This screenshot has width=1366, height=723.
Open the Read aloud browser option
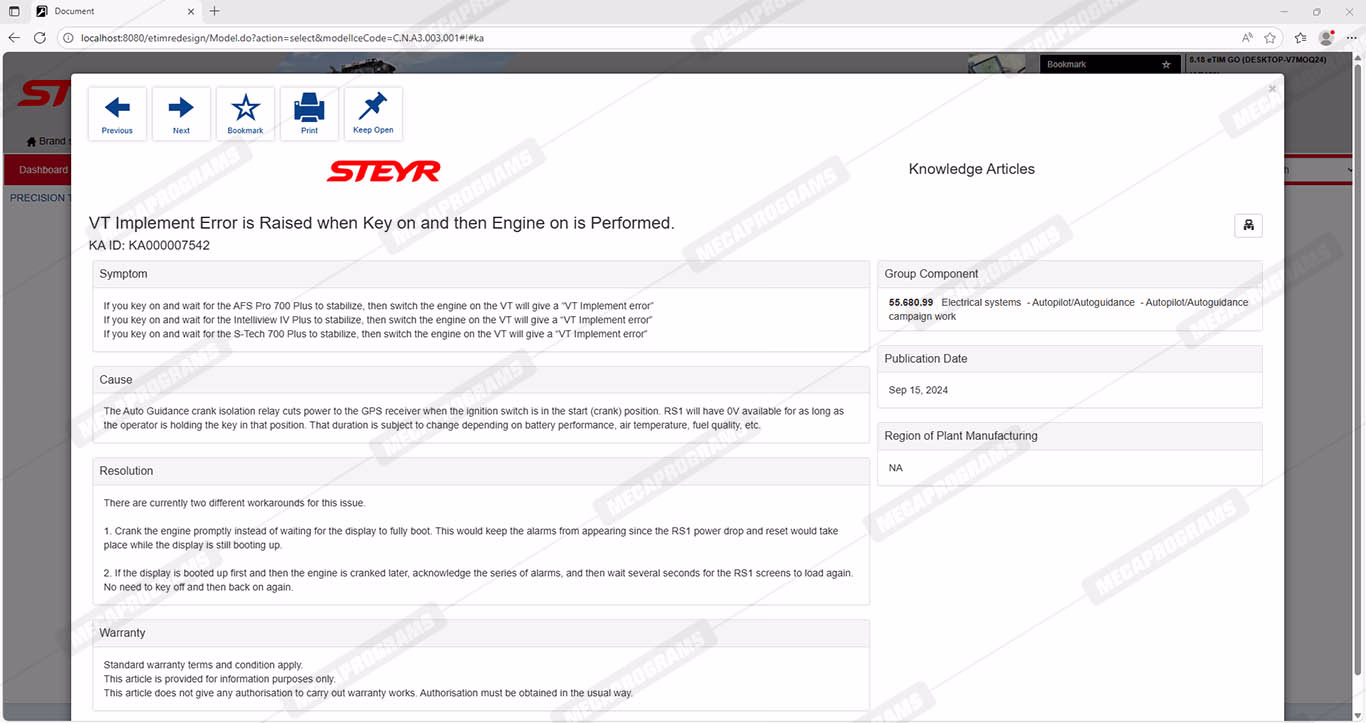(1247, 38)
